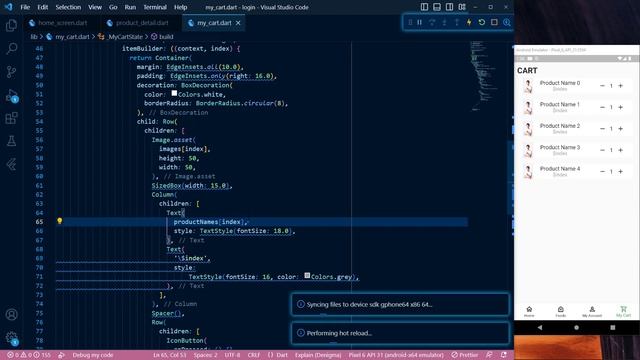The image size is (640, 360).
Task: Open the Edit menu
Action: (x=42, y=7)
